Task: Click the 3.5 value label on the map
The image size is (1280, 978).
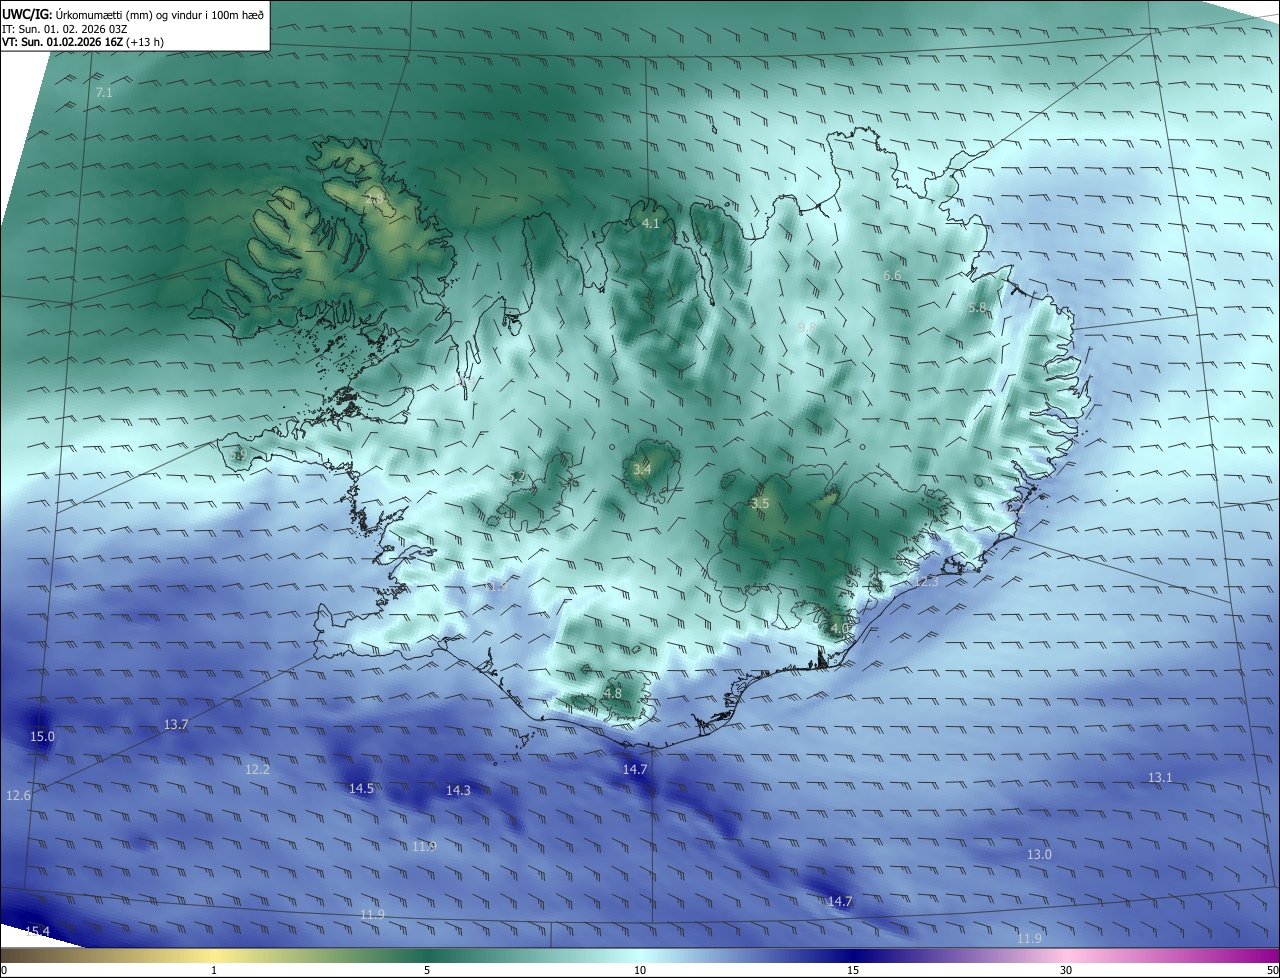Action: 760,504
